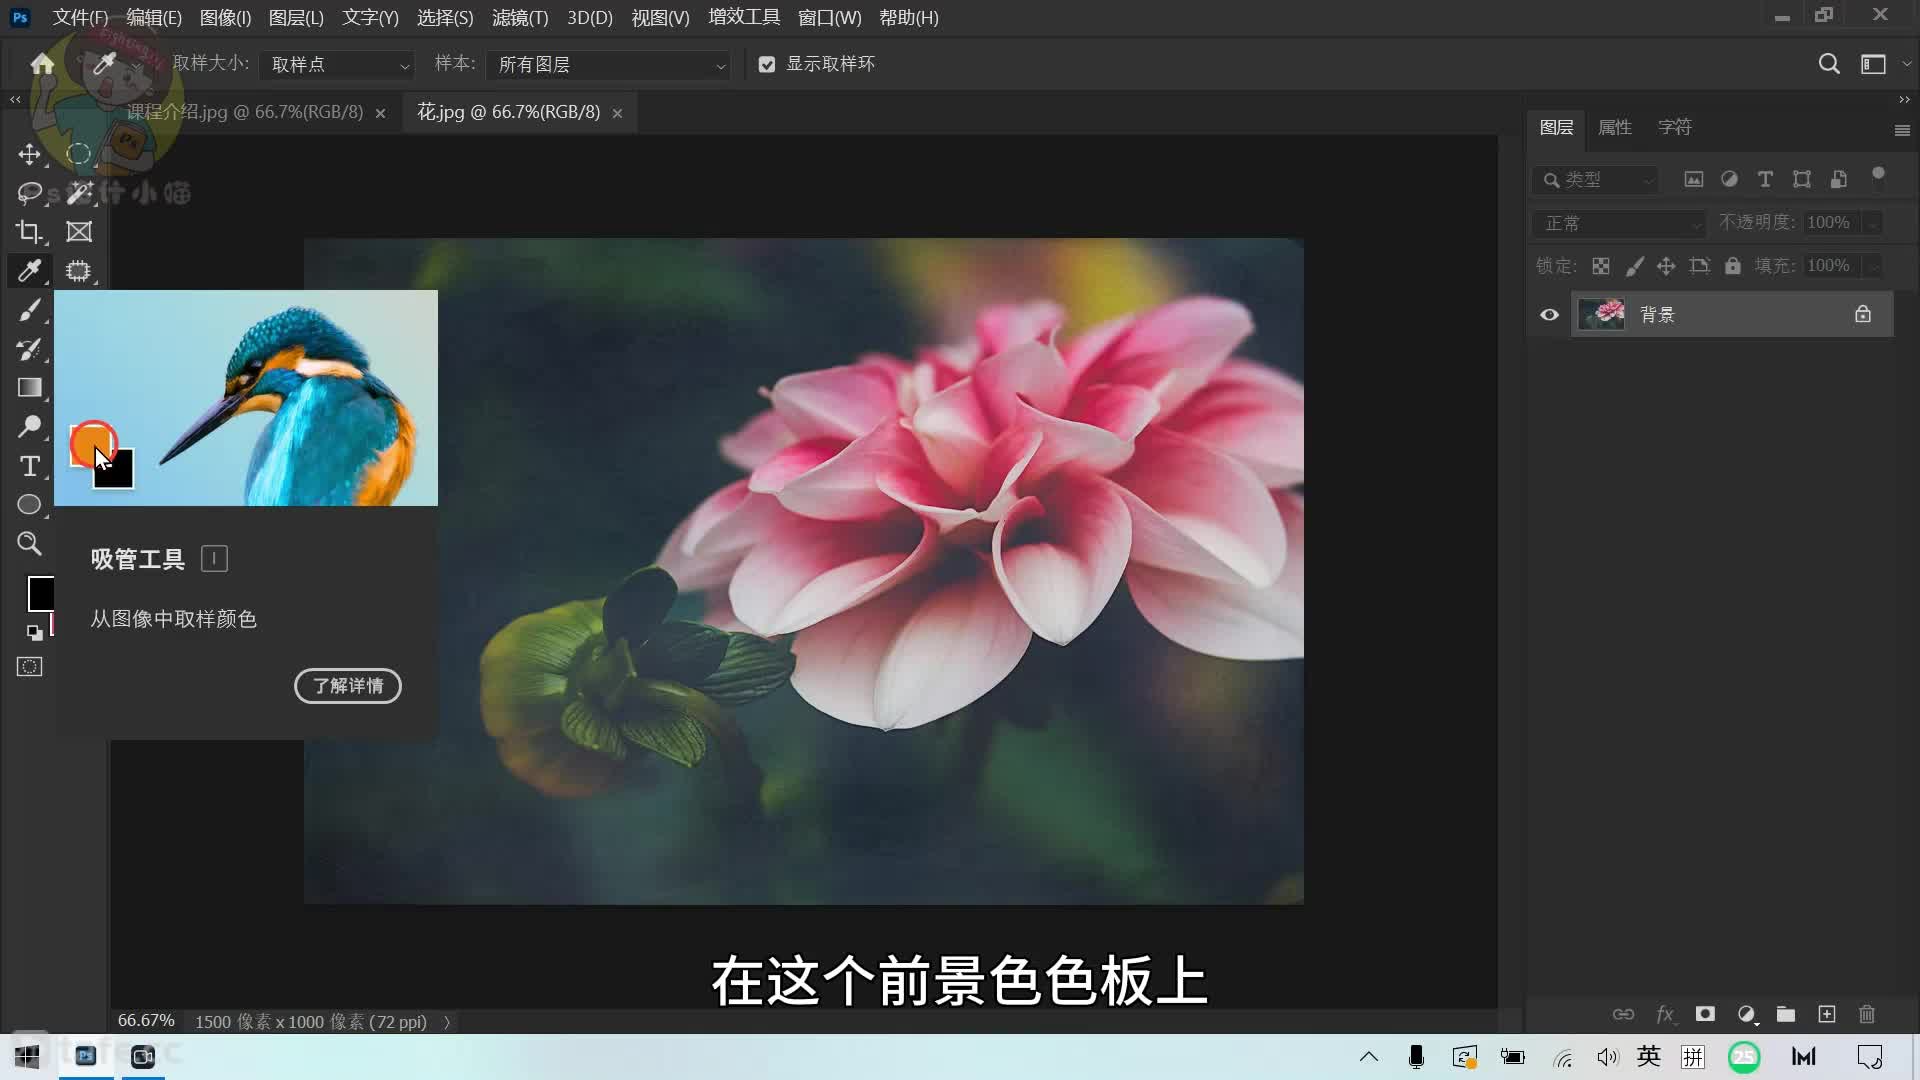Viewport: 1920px width, 1080px height.
Task: Toggle lock position
Action: pos(1666,266)
